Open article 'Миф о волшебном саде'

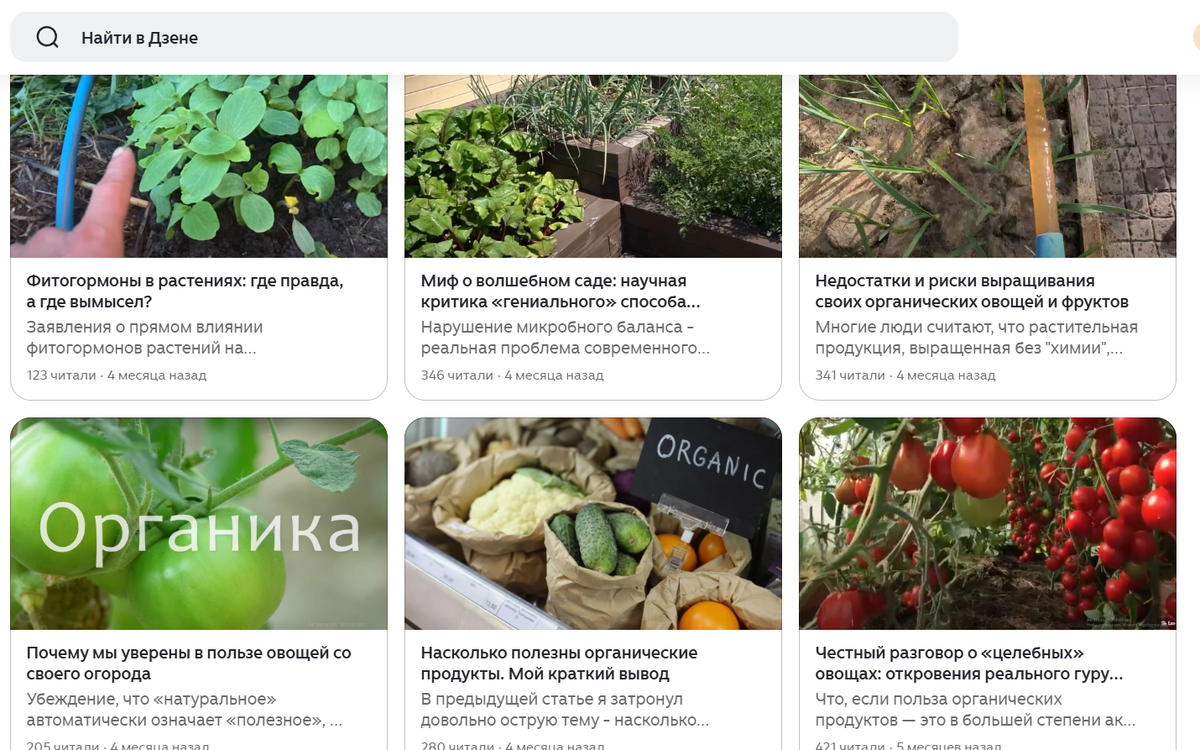[560, 291]
